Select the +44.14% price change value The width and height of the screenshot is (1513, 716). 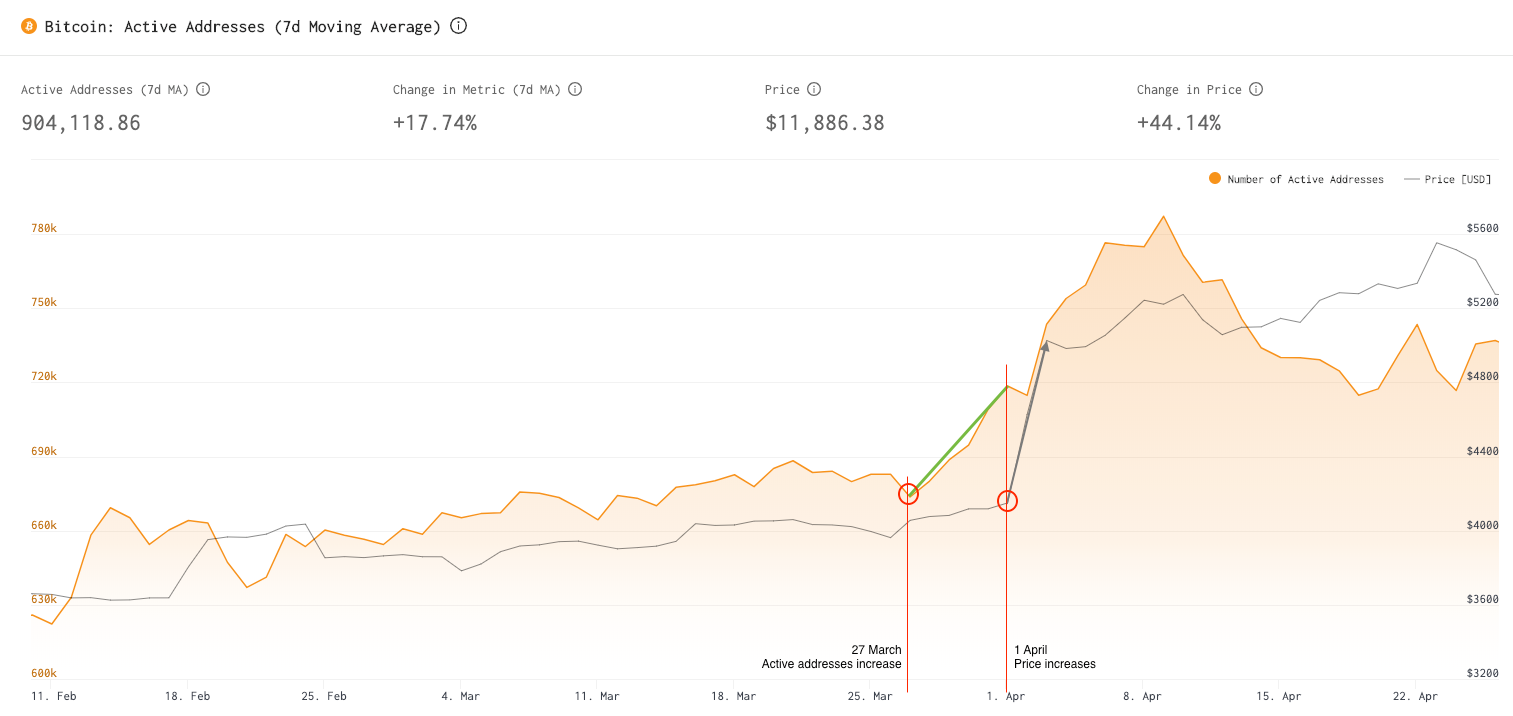pyautogui.click(x=1179, y=123)
